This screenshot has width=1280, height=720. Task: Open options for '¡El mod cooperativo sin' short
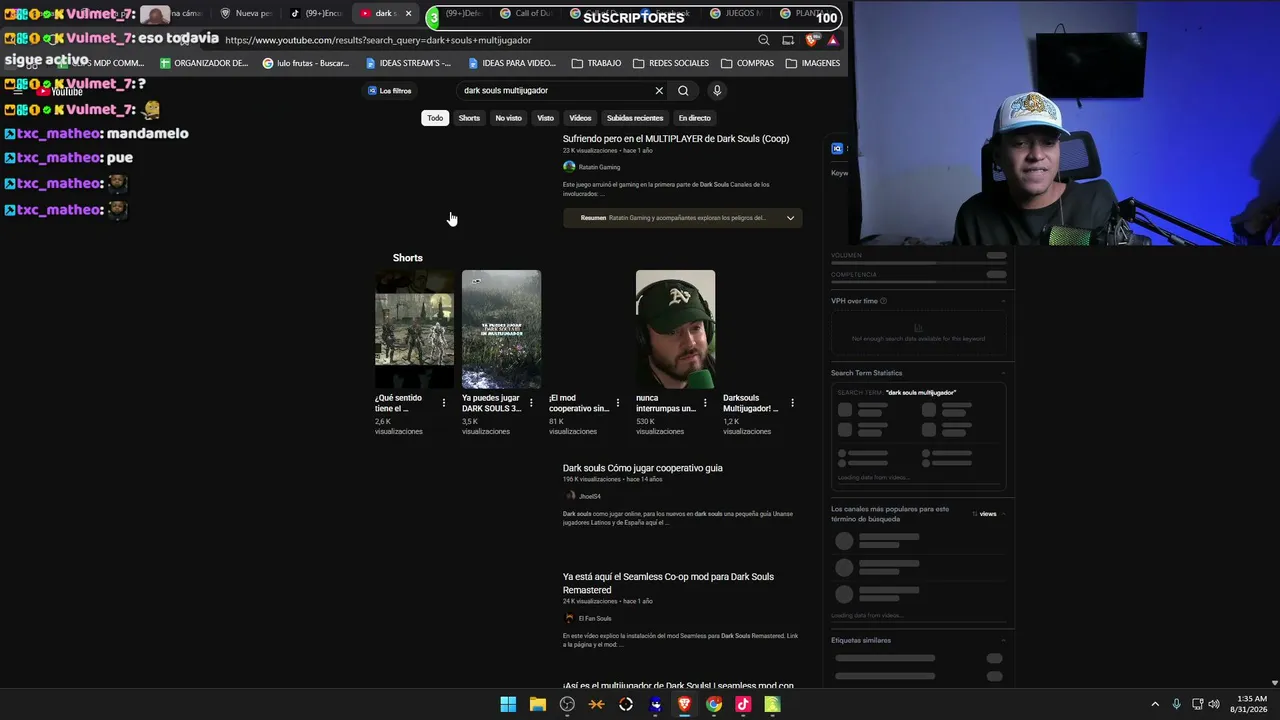coord(618,403)
